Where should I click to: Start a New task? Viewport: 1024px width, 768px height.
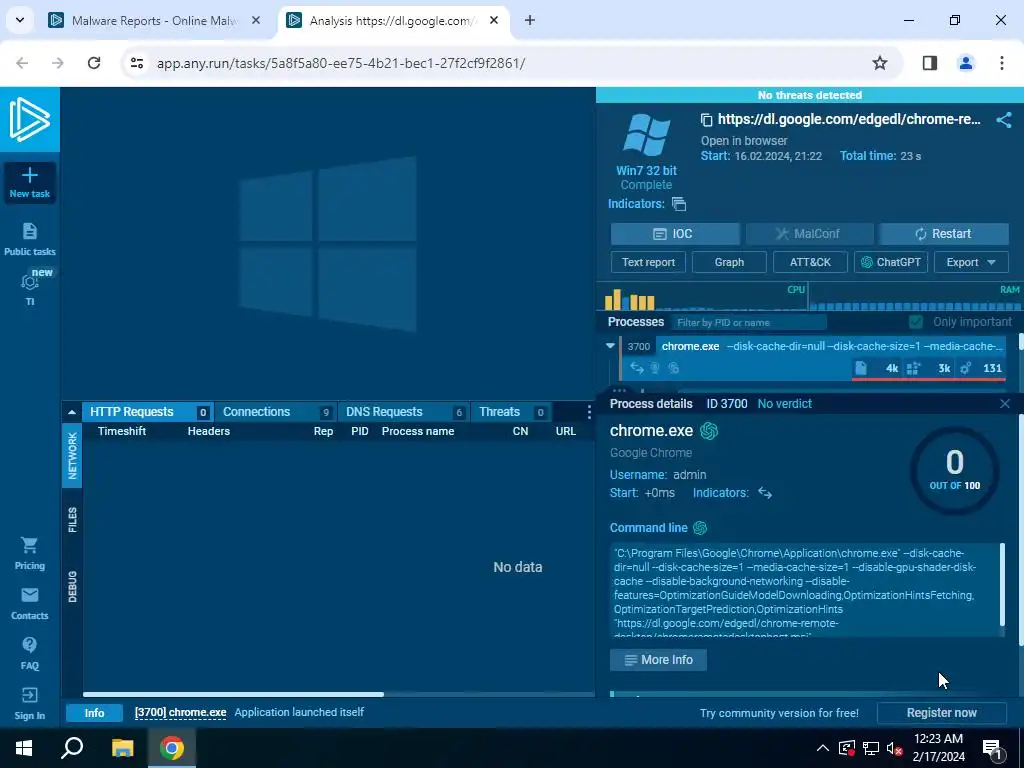tap(29, 182)
